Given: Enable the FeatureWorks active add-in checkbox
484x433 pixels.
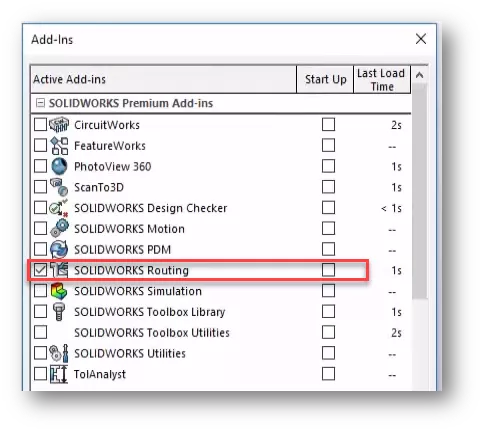Looking at the screenshot, I should point(40,145).
